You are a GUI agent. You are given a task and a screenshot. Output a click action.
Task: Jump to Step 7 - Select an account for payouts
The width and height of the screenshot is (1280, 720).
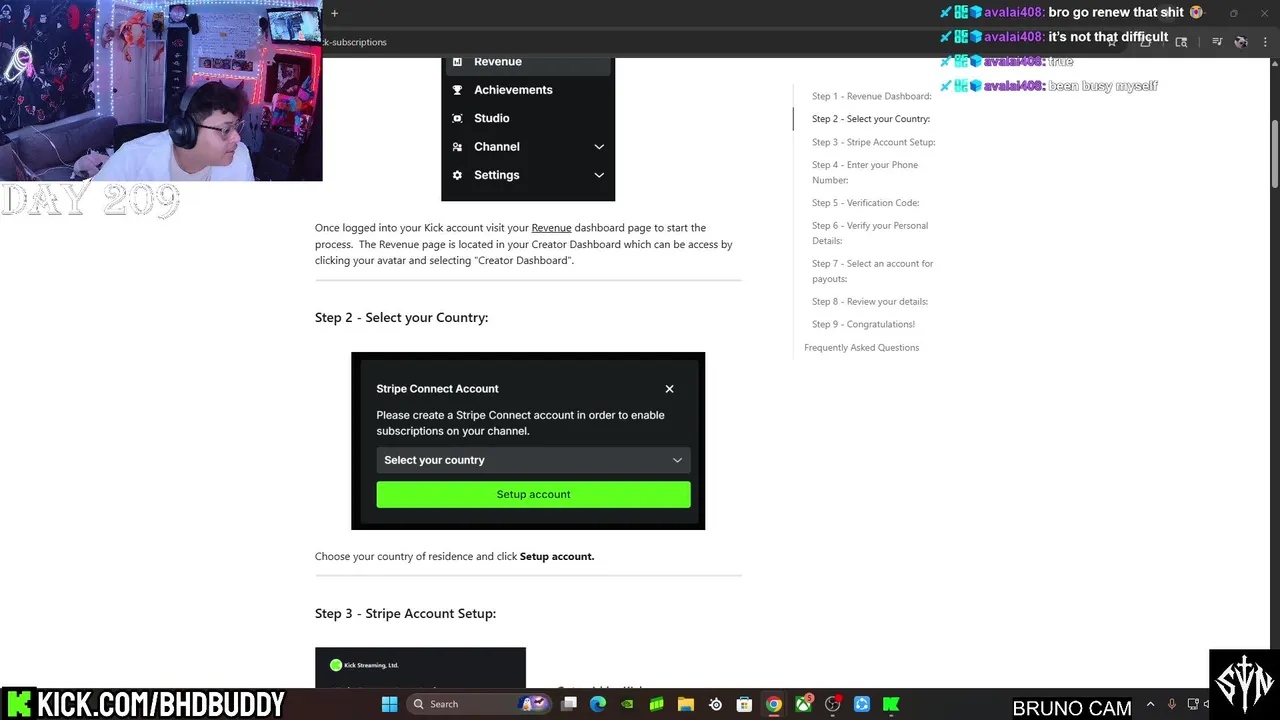(x=872, y=271)
